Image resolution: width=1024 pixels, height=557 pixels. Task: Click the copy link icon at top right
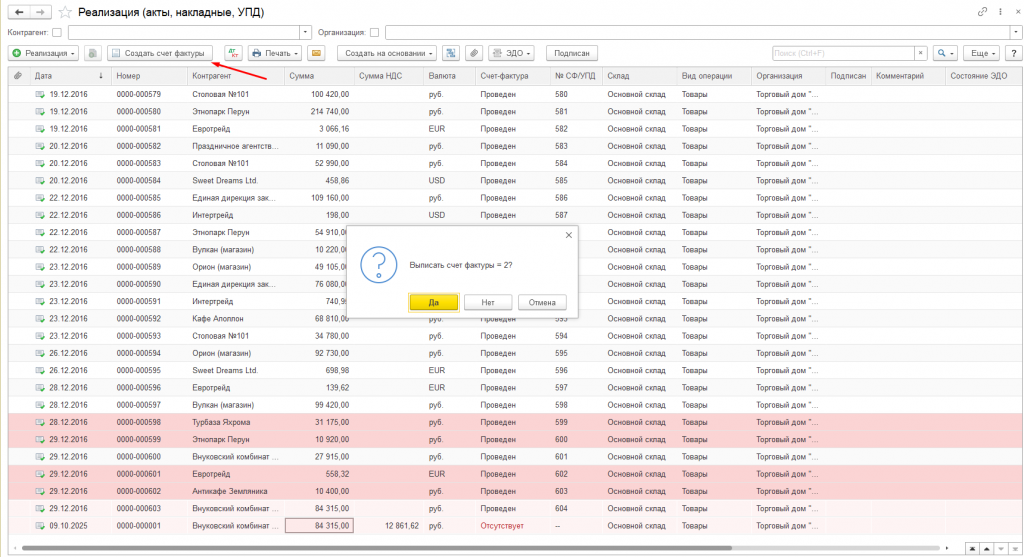coord(982,12)
